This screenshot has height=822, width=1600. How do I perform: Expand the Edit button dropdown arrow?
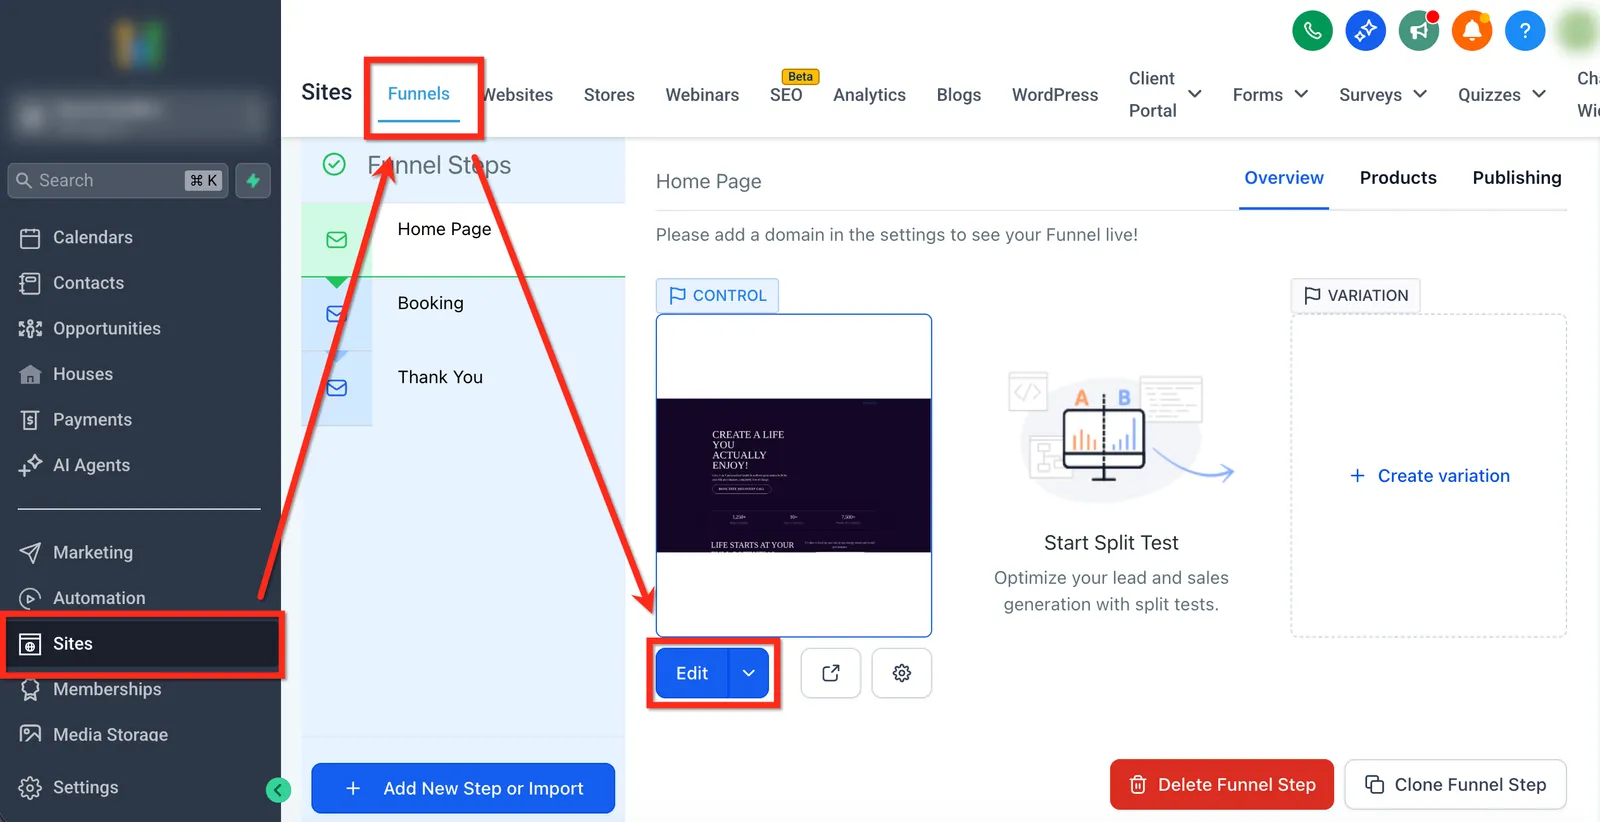[748, 673]
